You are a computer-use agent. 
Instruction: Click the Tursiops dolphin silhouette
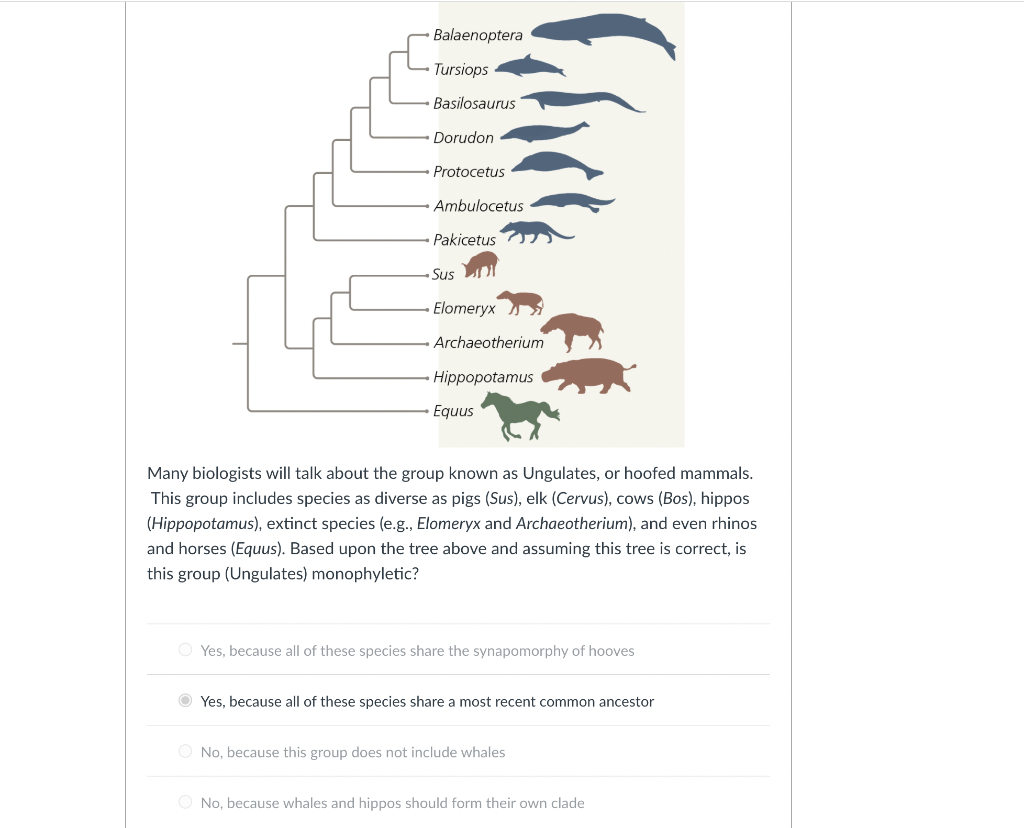point(528,65)
